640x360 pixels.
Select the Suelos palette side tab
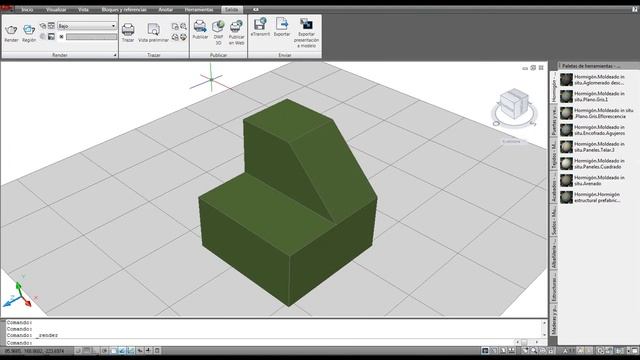point(553,221)
